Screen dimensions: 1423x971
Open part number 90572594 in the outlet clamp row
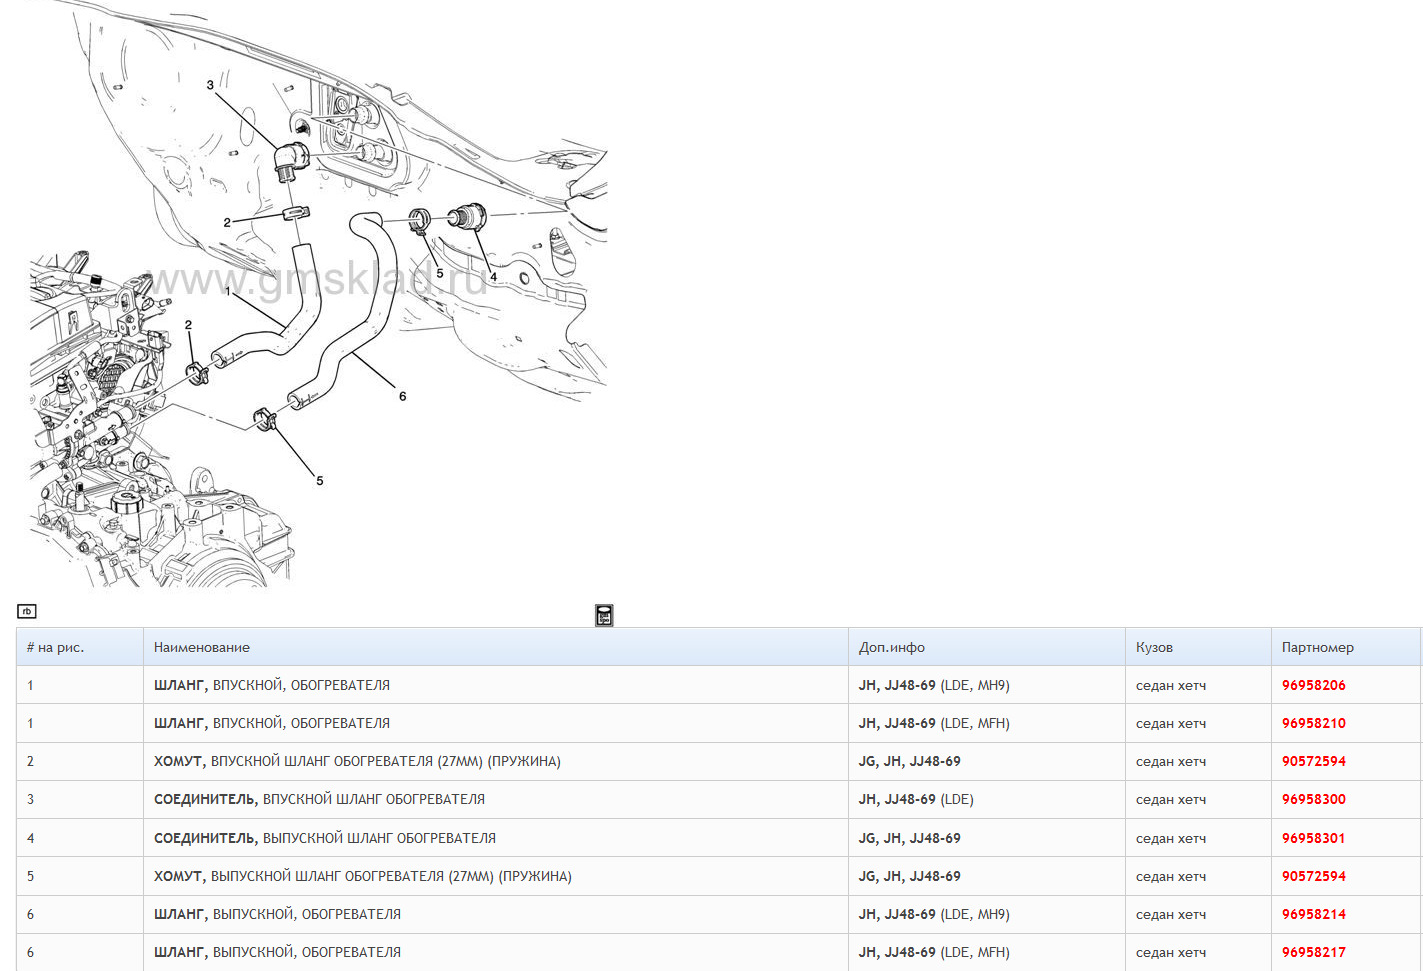coord(1313,876)
